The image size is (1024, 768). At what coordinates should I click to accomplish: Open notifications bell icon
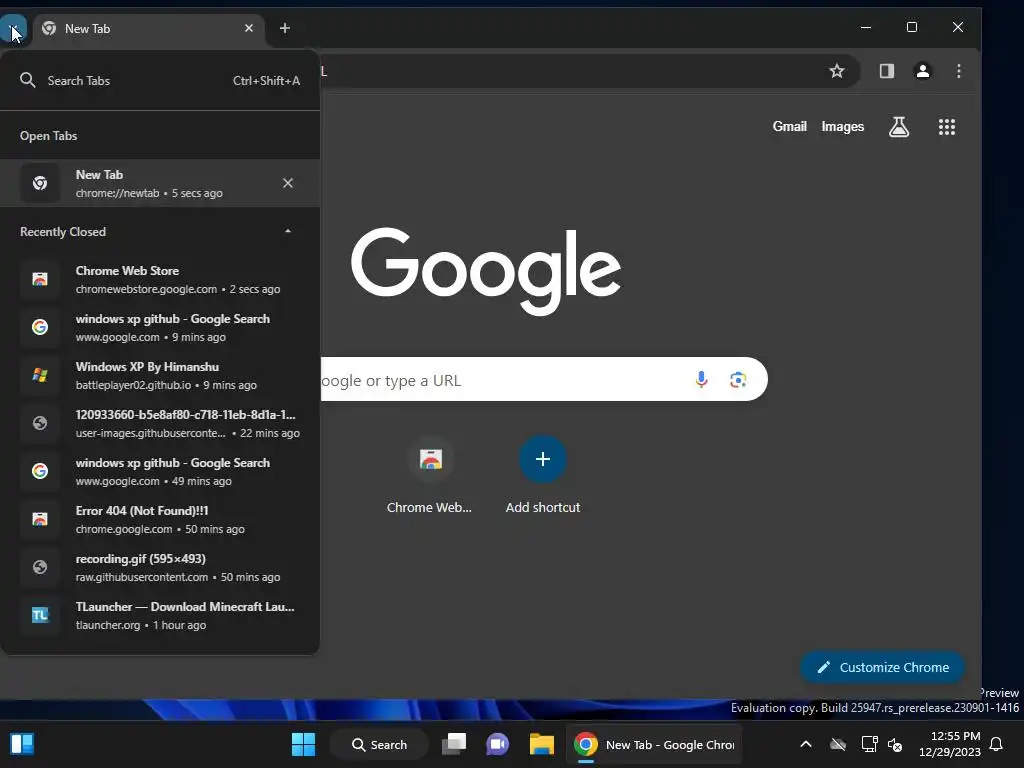[x=997, y=744]
